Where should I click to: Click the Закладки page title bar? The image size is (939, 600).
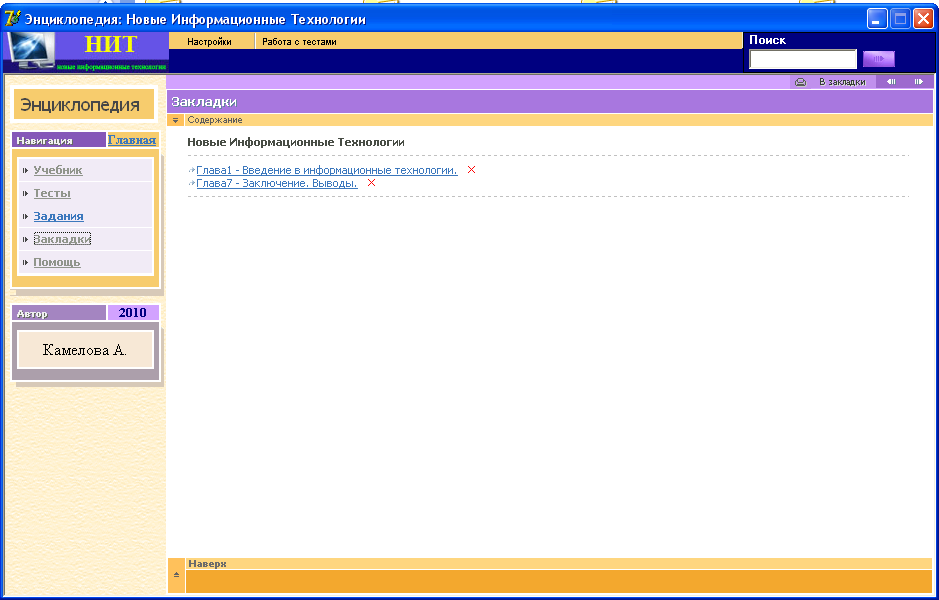(x=550, y=102)
